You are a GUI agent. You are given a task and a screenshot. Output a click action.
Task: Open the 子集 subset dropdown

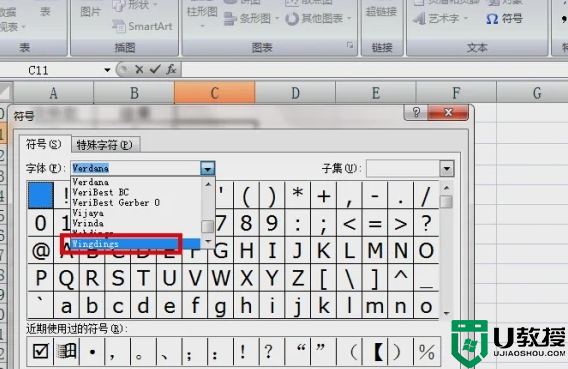pyautogui.click(x=447, y=168)
